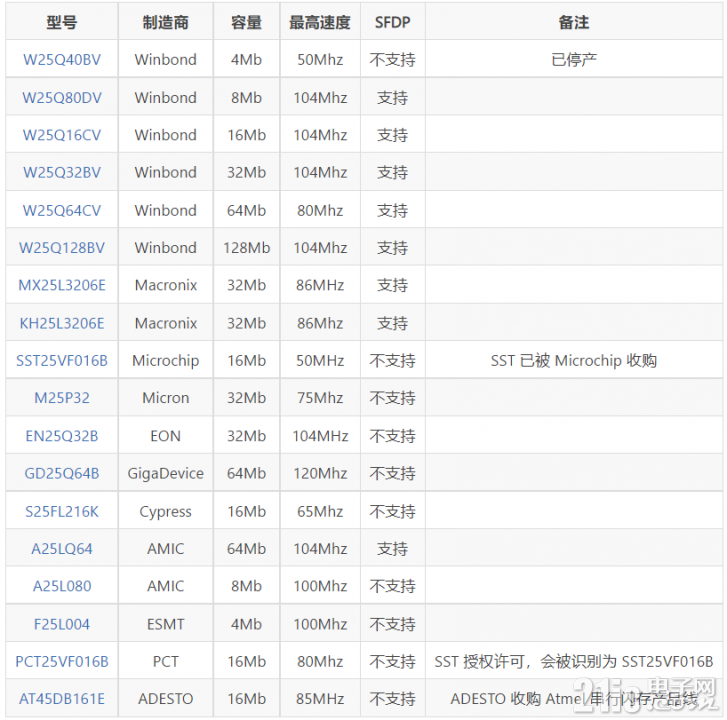The image size is (727, 720).
Task: Click AMIC in the A25LQ64 row
Action: point(166,549)
